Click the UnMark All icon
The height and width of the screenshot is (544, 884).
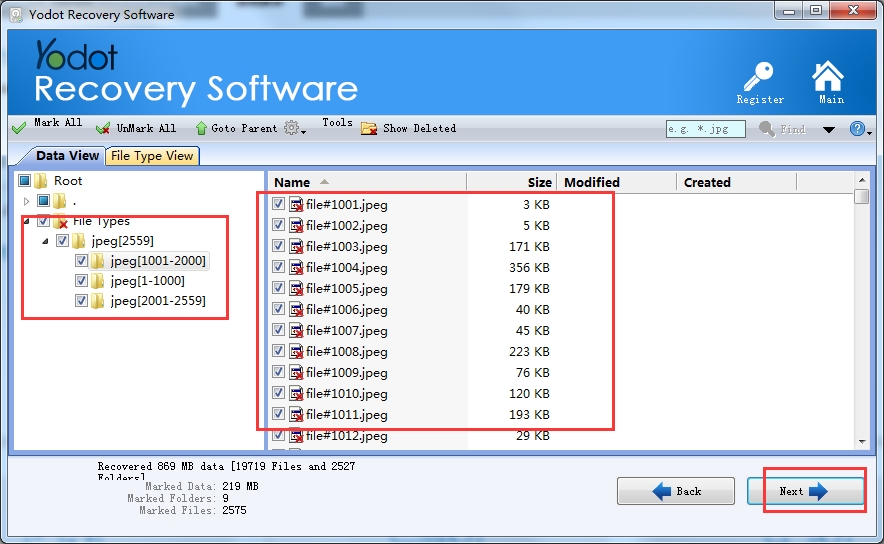[103, 128]
